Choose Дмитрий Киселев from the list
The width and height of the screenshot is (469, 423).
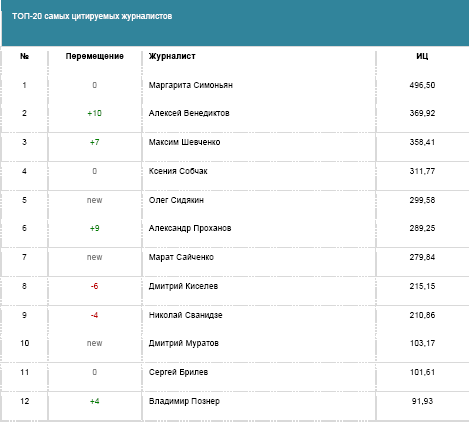pyautogui.click(x=183, y=286)
